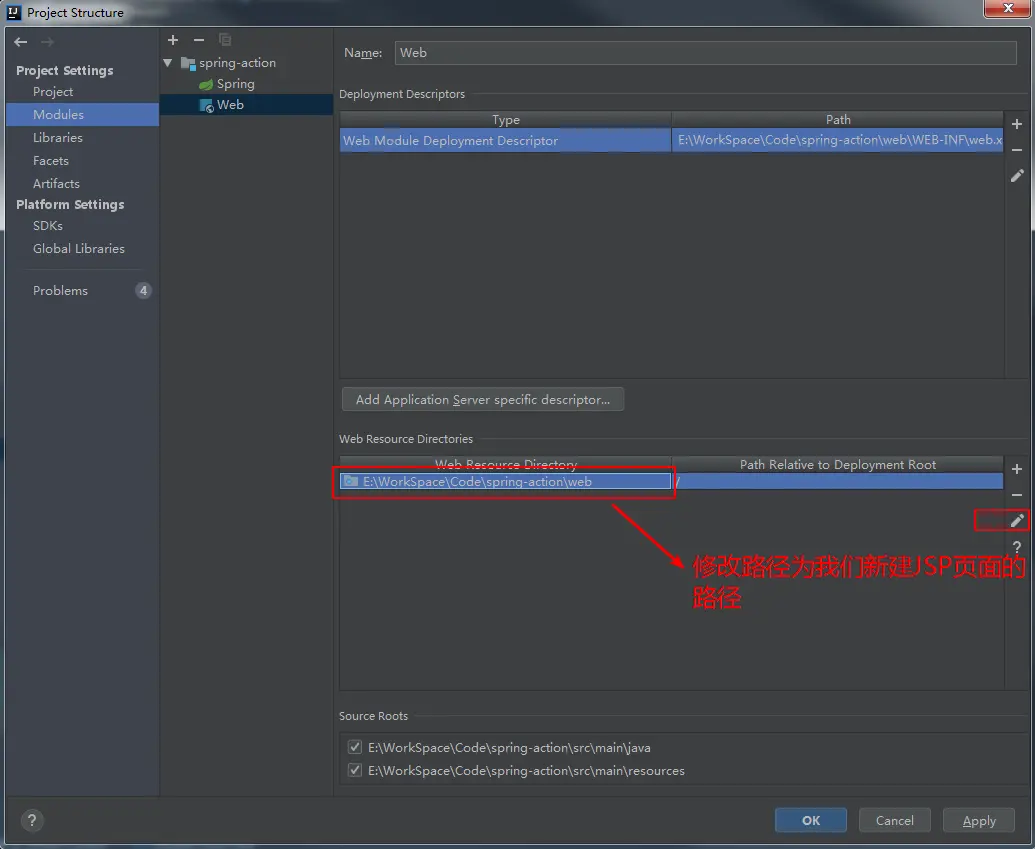
Task: Close the Project Structure dialog
Action: [1007, 9]
